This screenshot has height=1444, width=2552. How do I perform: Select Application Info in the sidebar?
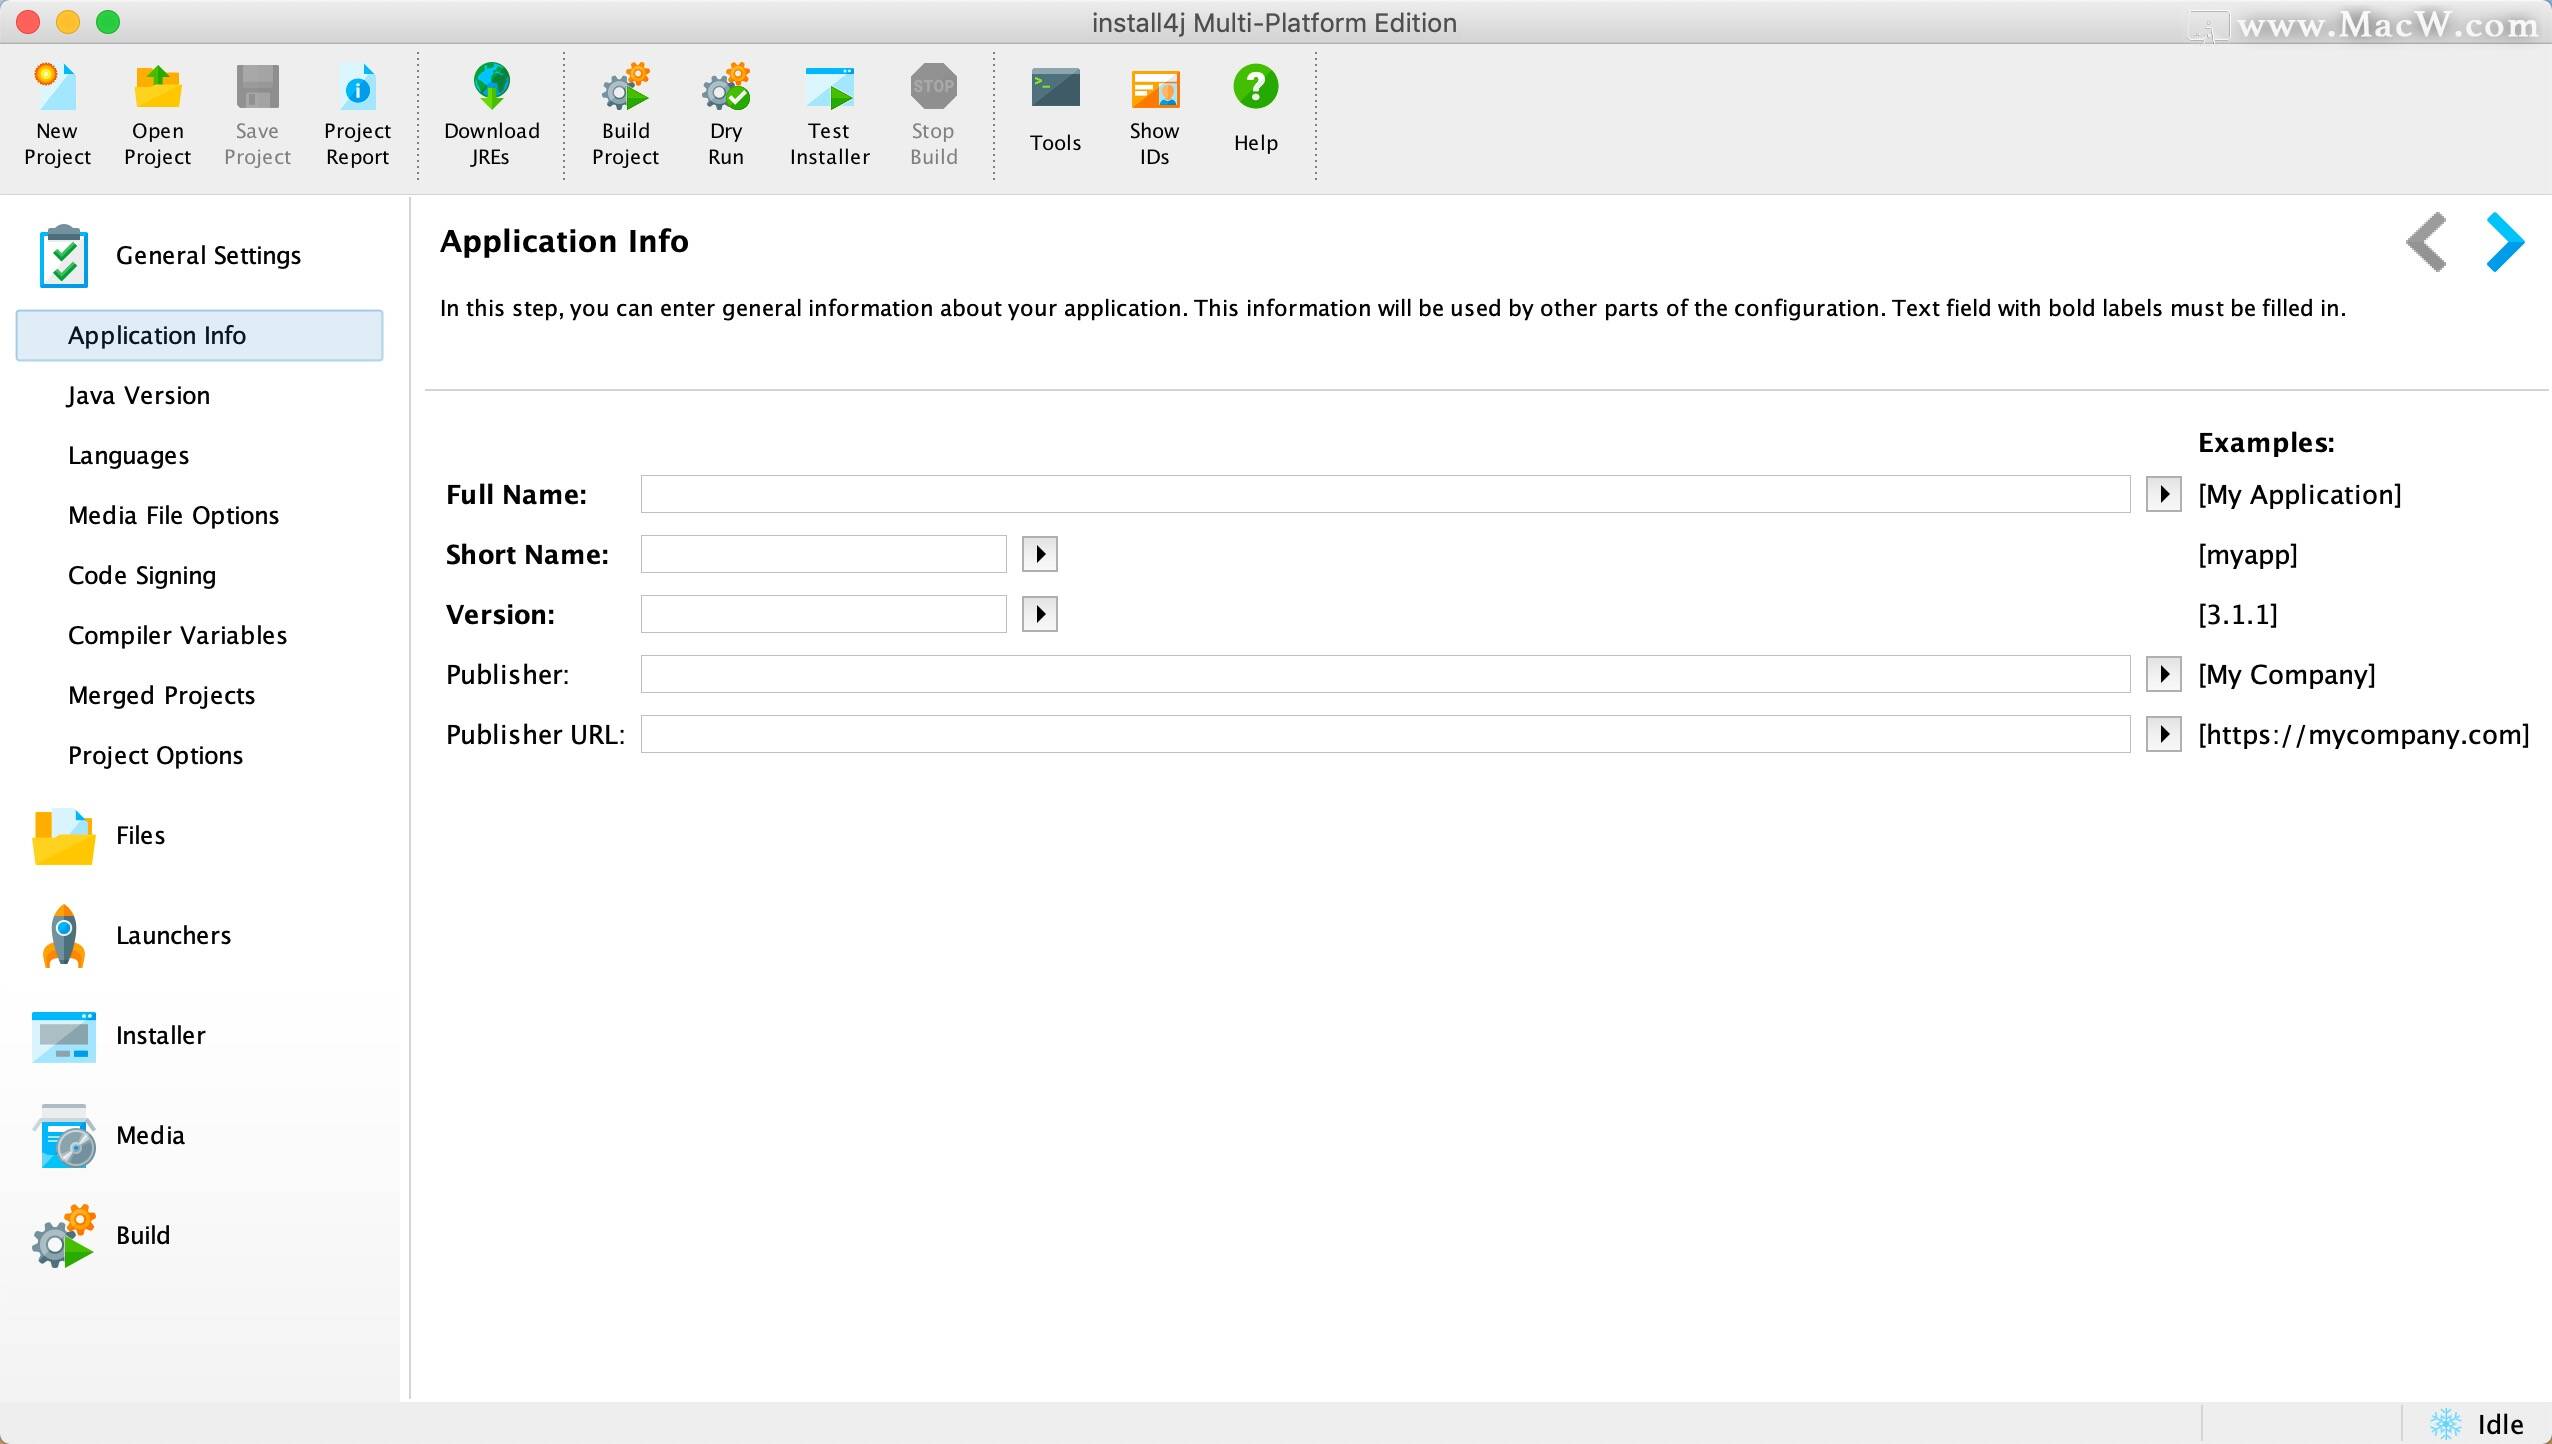pyautogui.click(x=199, y=335)
